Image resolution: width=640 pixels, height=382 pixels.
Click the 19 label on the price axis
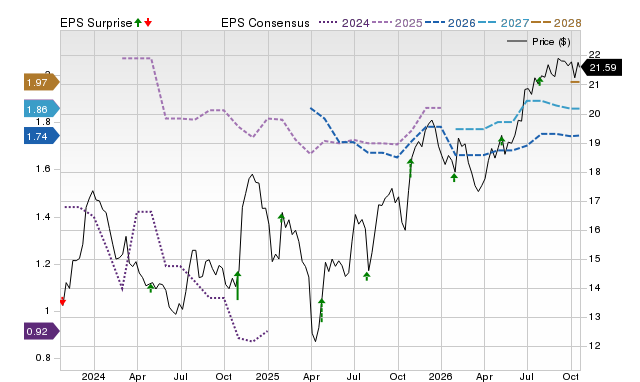[x=594, y=143]
